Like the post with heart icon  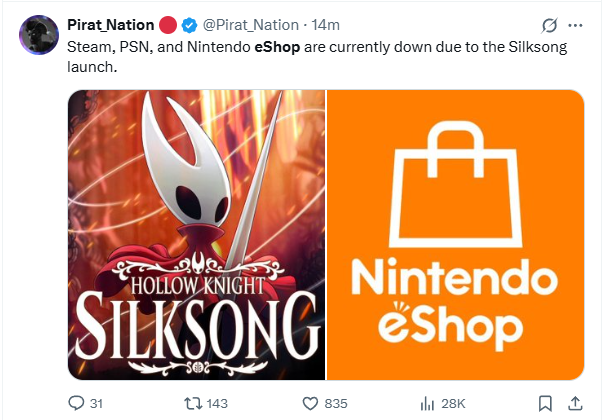pyautogui.click(x=309, y=402)
